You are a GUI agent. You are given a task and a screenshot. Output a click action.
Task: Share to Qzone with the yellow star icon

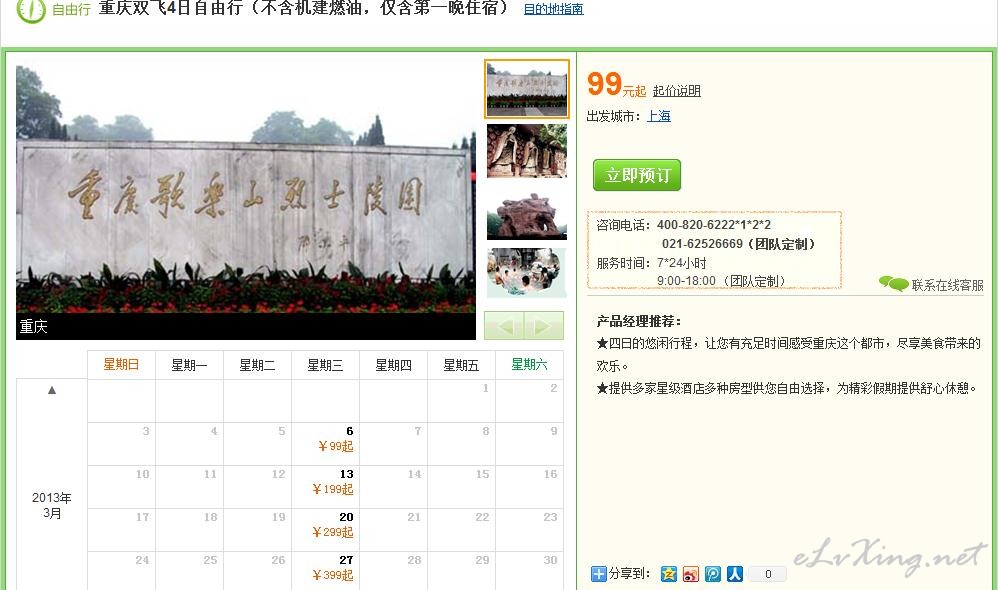click(x=668, y=573)
